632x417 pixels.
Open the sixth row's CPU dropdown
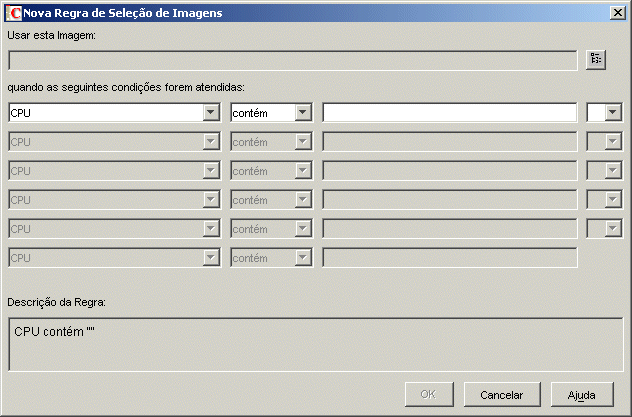coord(211,258)
